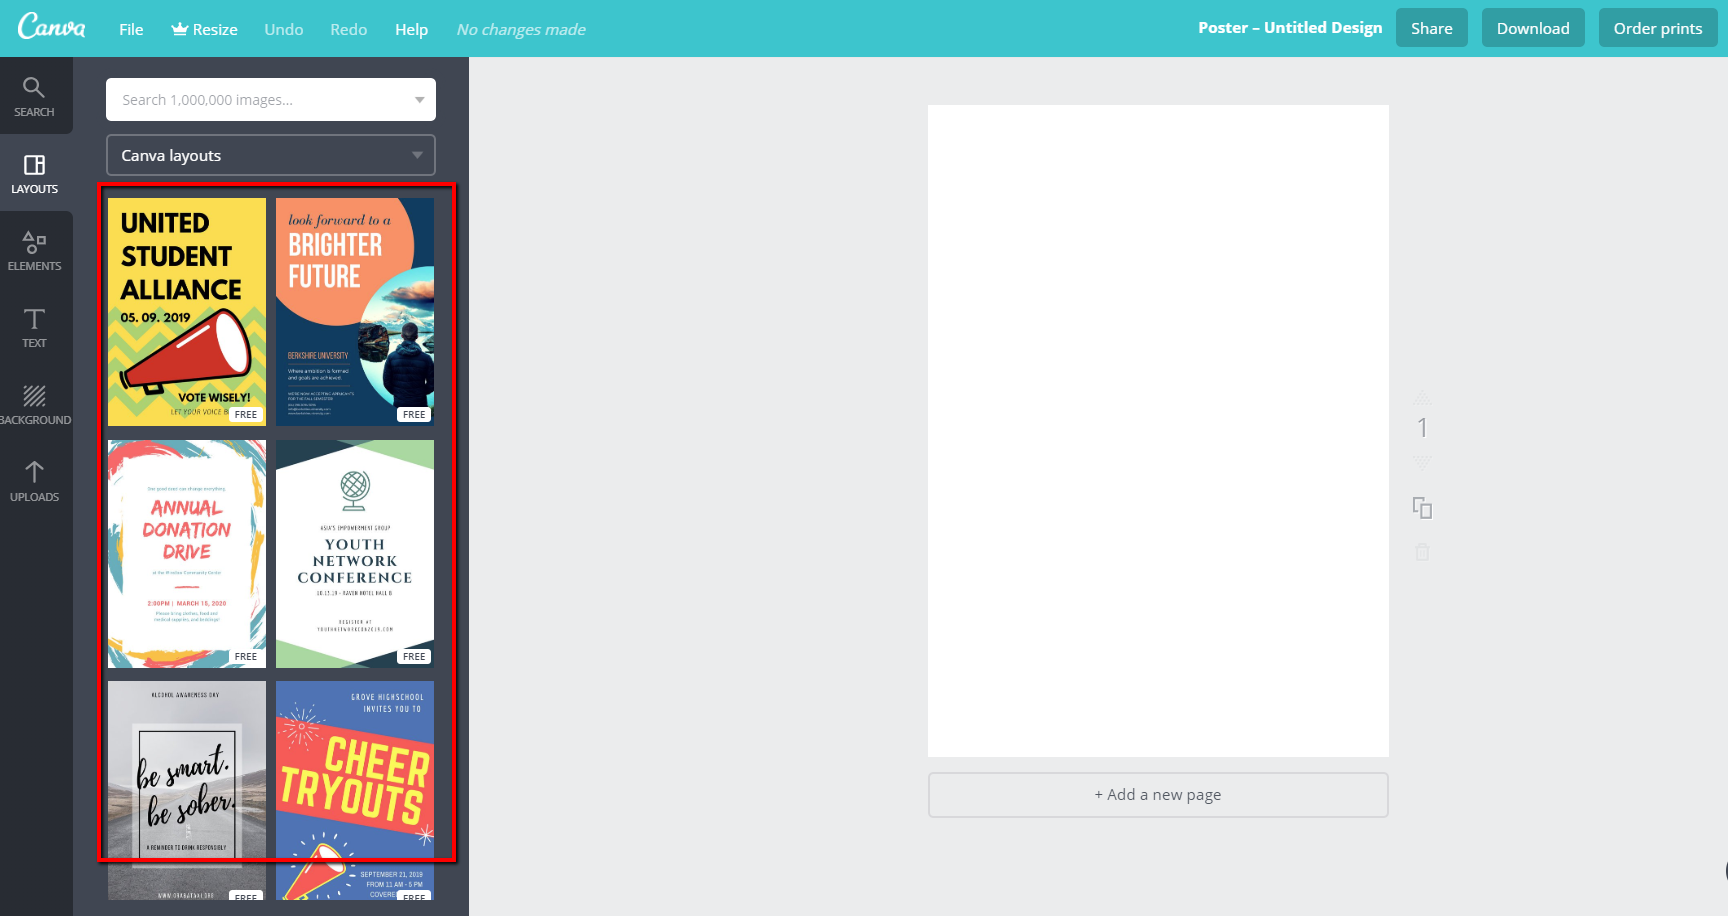The height and width of the screenshot is (916, 1728).
Task: Click the Share button
Action: coord(1431,27)
